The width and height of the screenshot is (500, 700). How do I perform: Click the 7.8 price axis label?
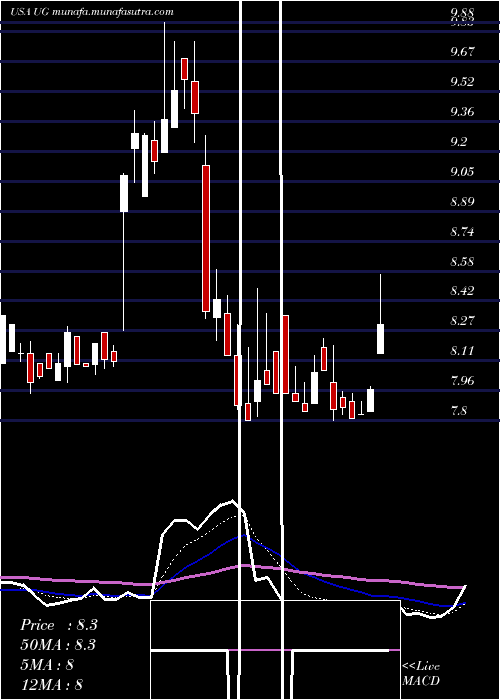tap(459, 411)
